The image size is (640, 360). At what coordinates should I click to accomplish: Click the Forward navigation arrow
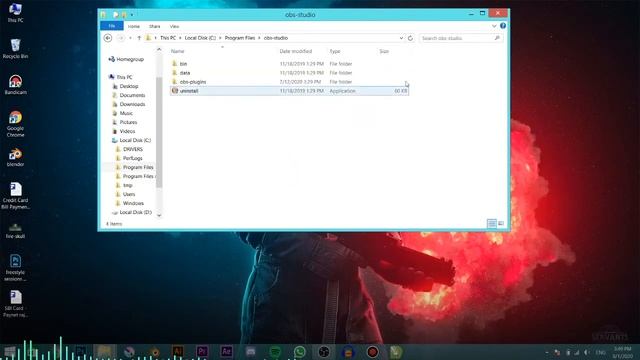(x=121, y=38)
